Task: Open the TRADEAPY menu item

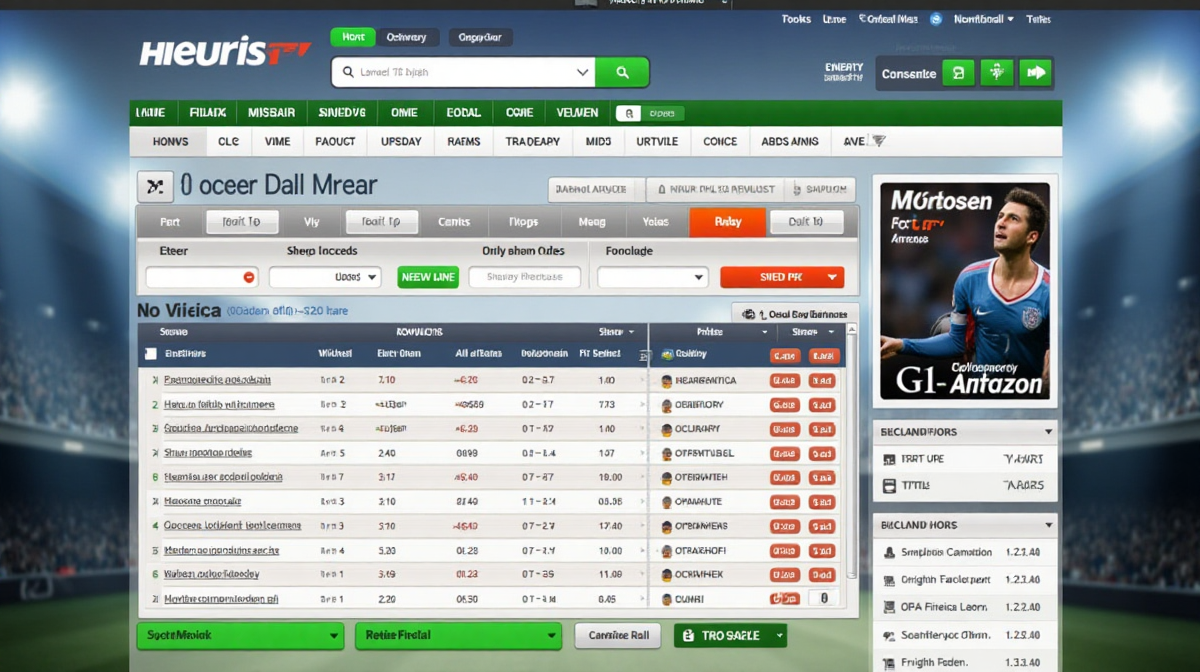Action: tap(532, 142)
